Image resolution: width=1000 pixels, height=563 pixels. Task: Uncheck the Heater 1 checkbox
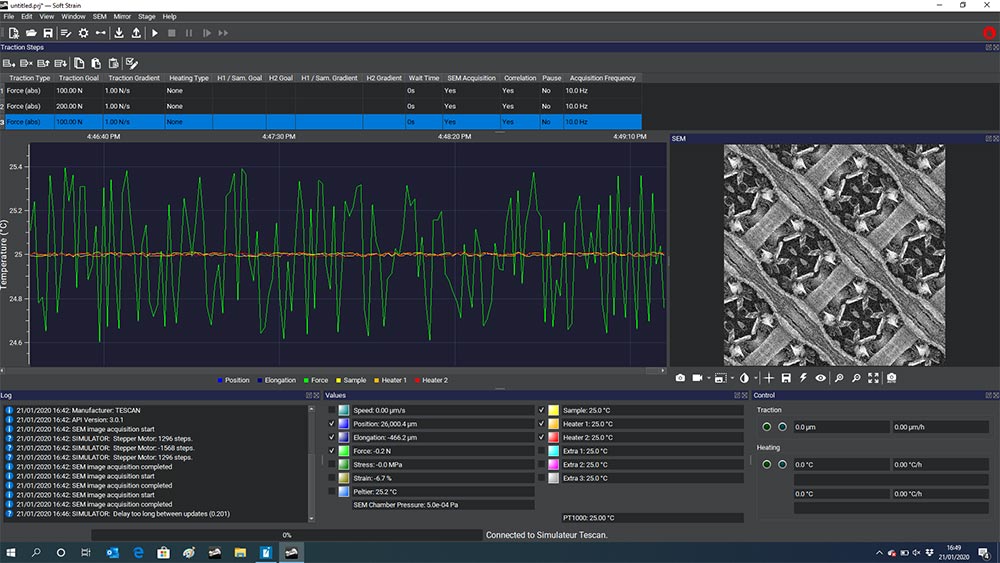[541, 423]
